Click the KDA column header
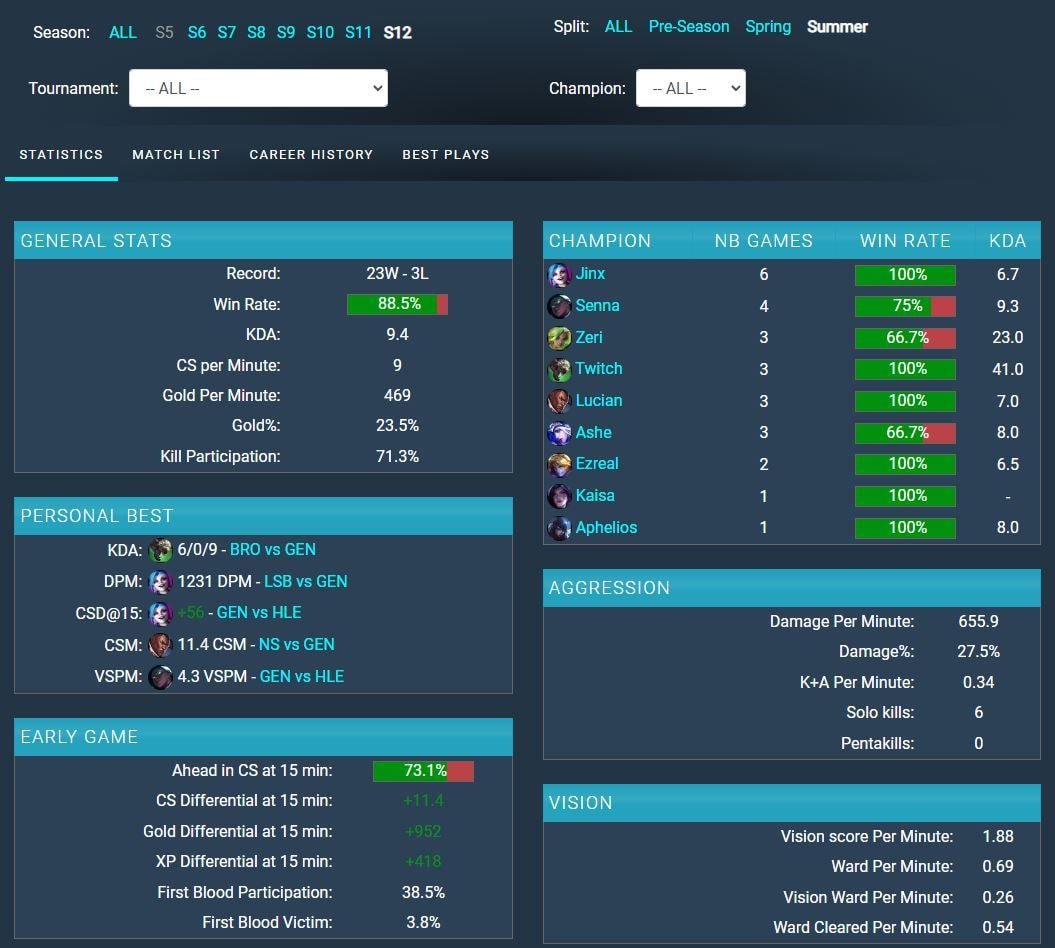Screen dimensions: 1055x948 coord(1007,241)
